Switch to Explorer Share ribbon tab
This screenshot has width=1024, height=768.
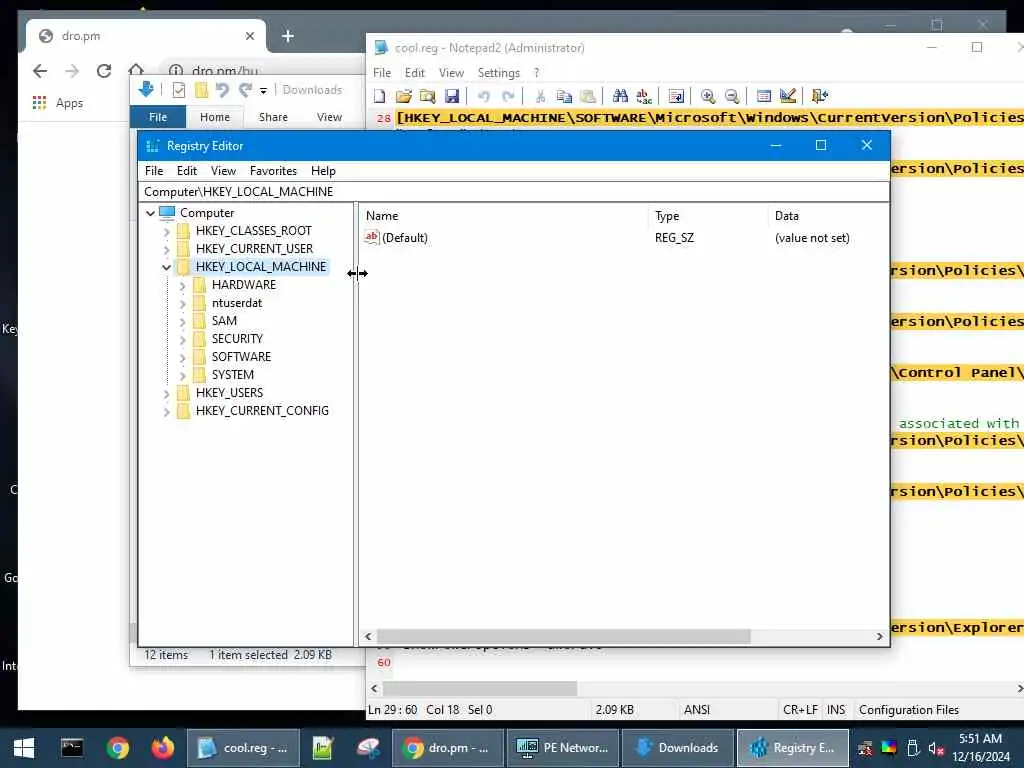(273, 117)
